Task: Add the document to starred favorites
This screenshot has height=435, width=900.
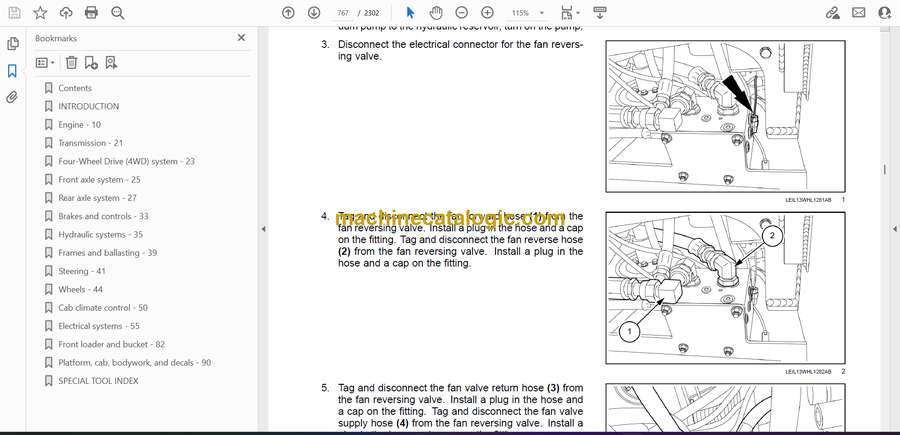Action: tap(40, 13)
